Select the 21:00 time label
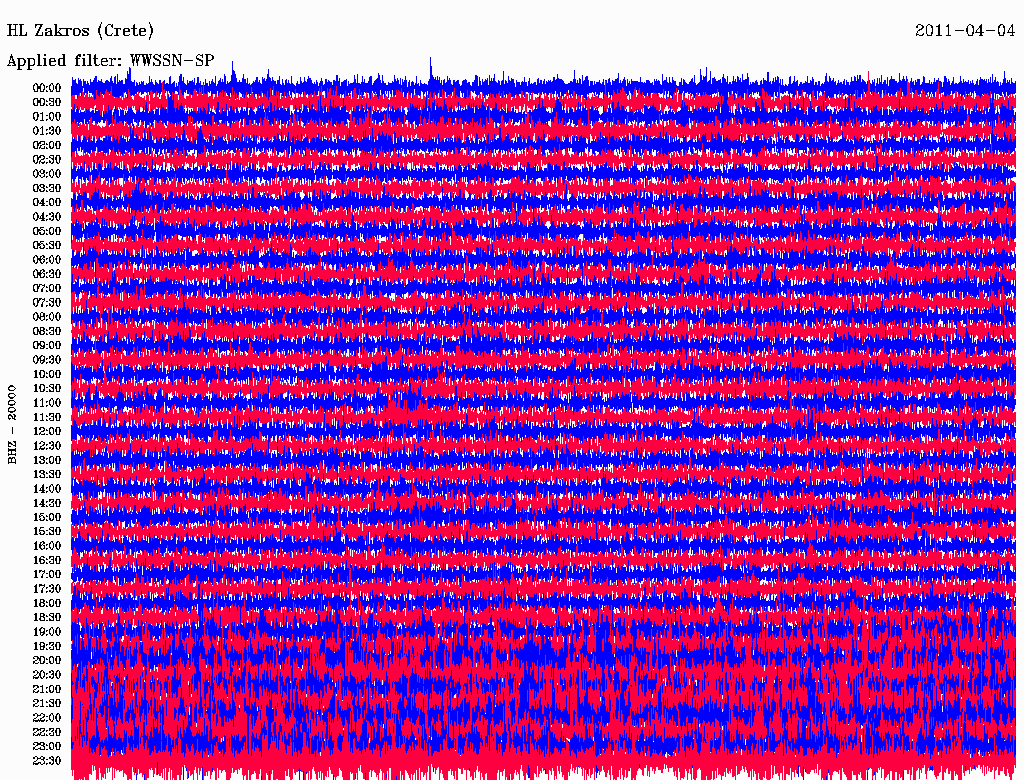 [46, 689]
